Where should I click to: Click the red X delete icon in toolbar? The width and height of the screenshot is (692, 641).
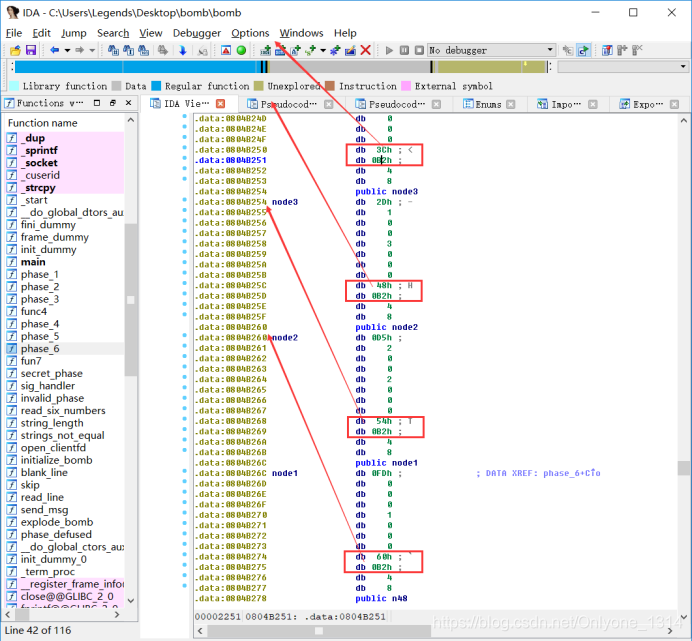pyautogui.click(x=365, y=50)
